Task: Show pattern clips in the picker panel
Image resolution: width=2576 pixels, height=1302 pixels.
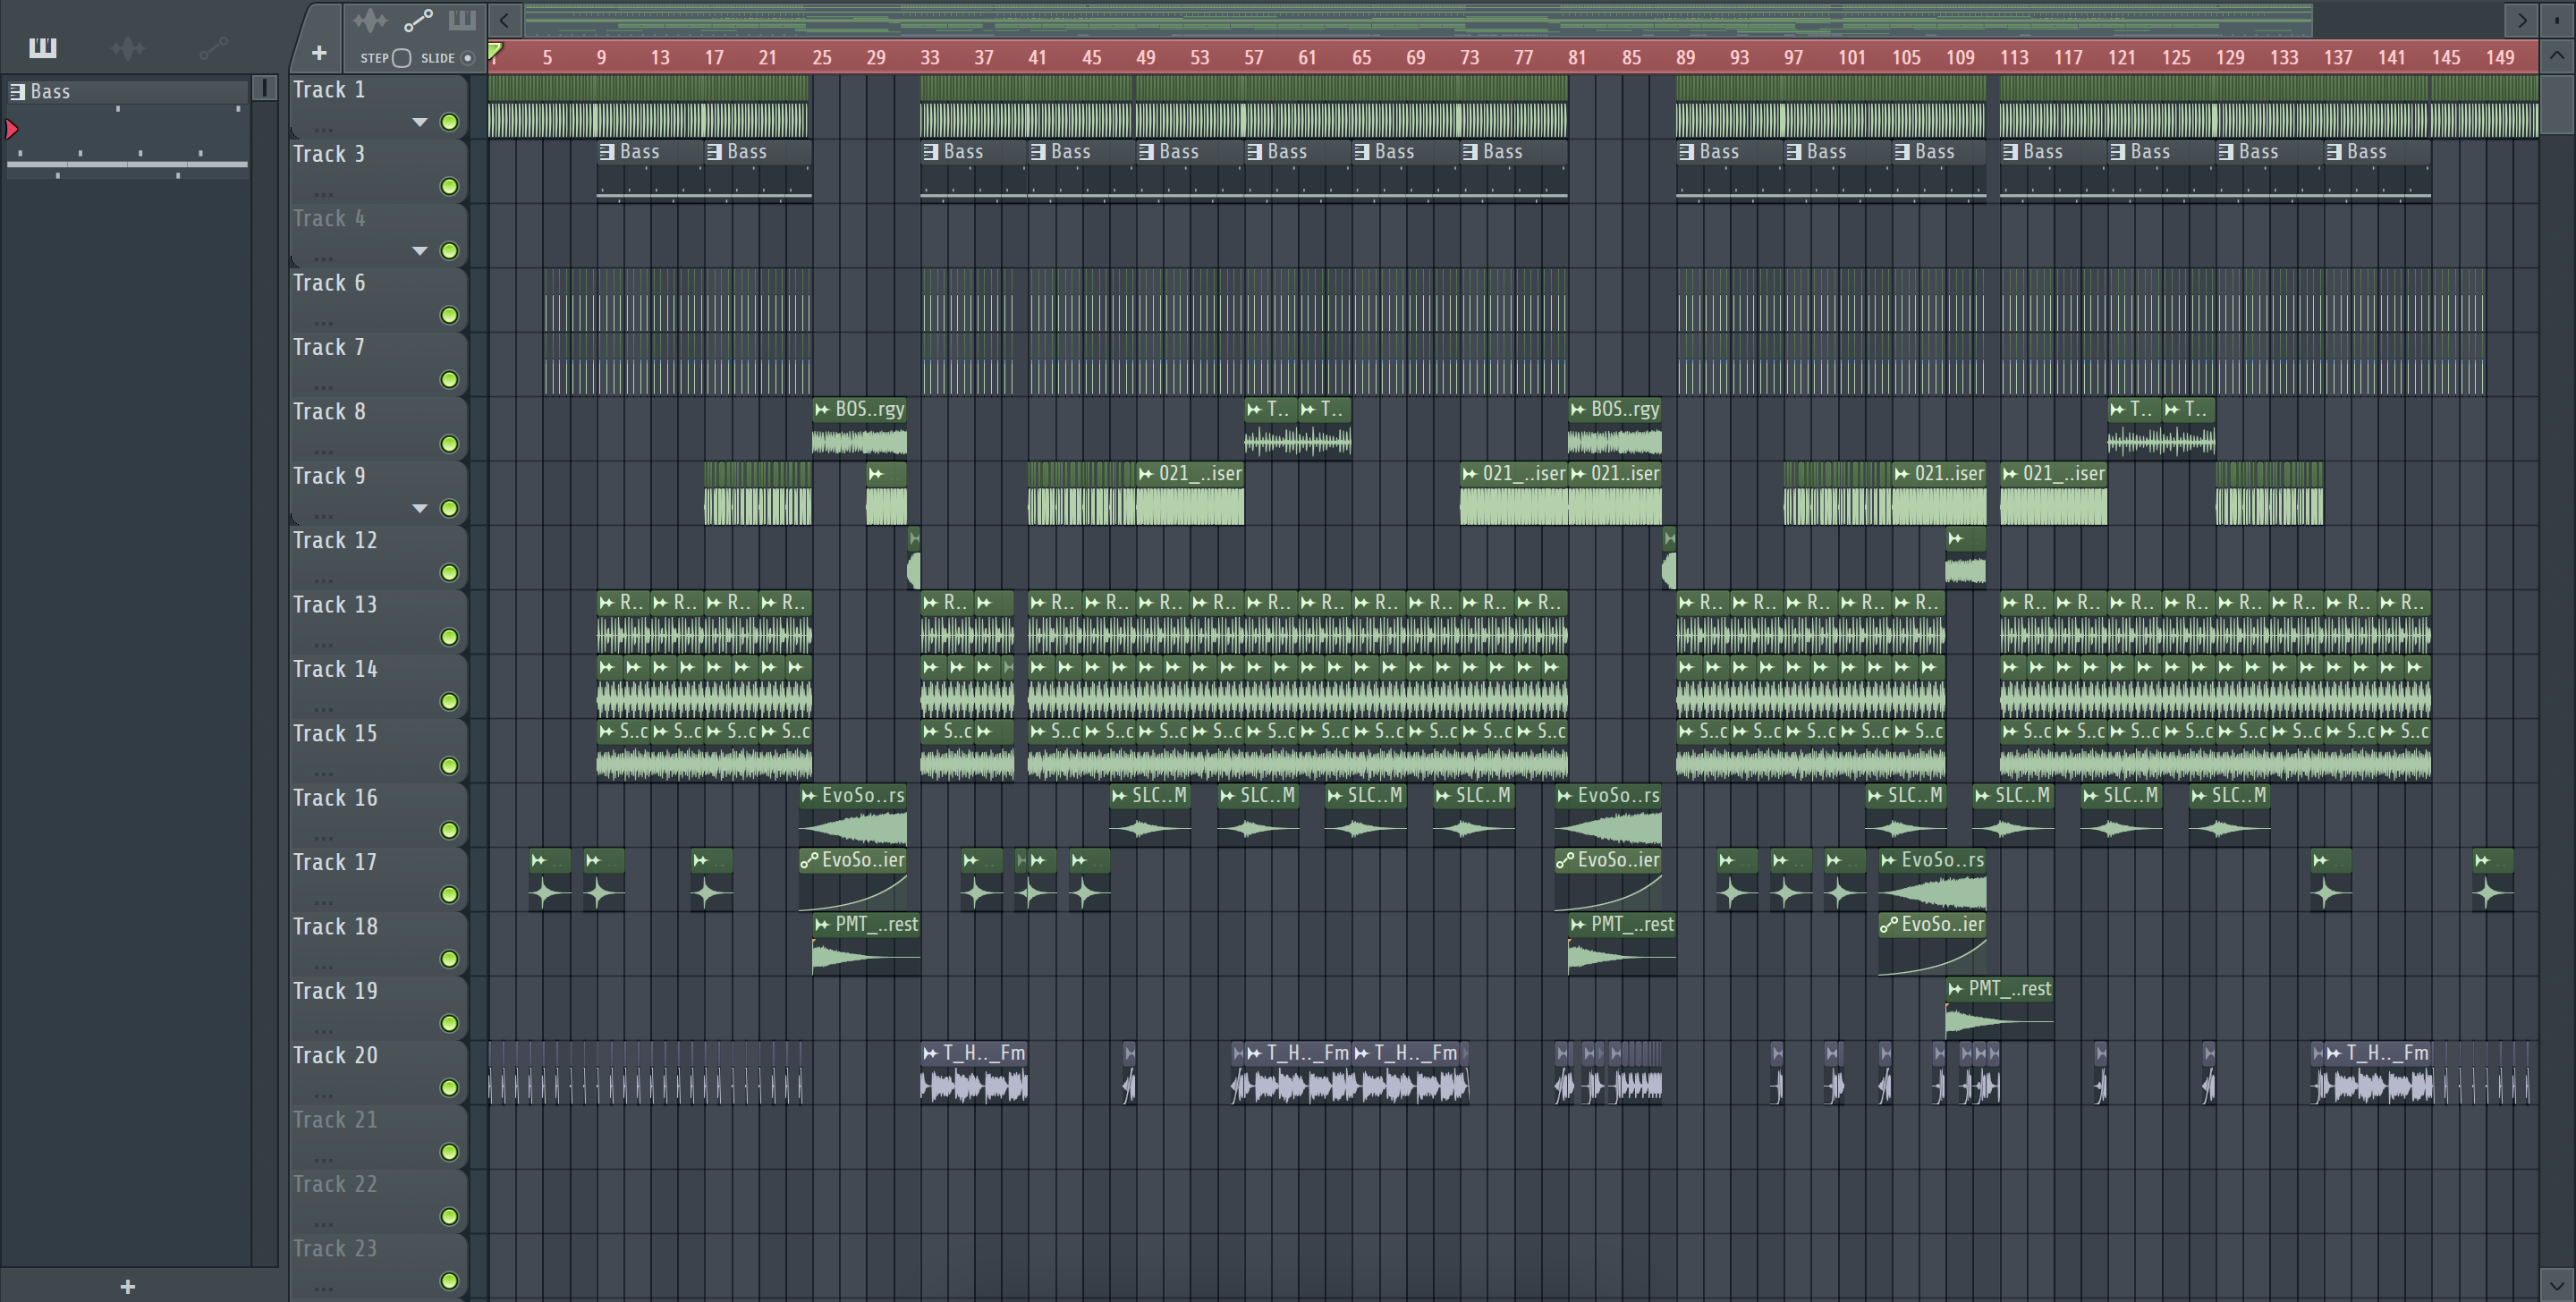Action: [42, 47]
